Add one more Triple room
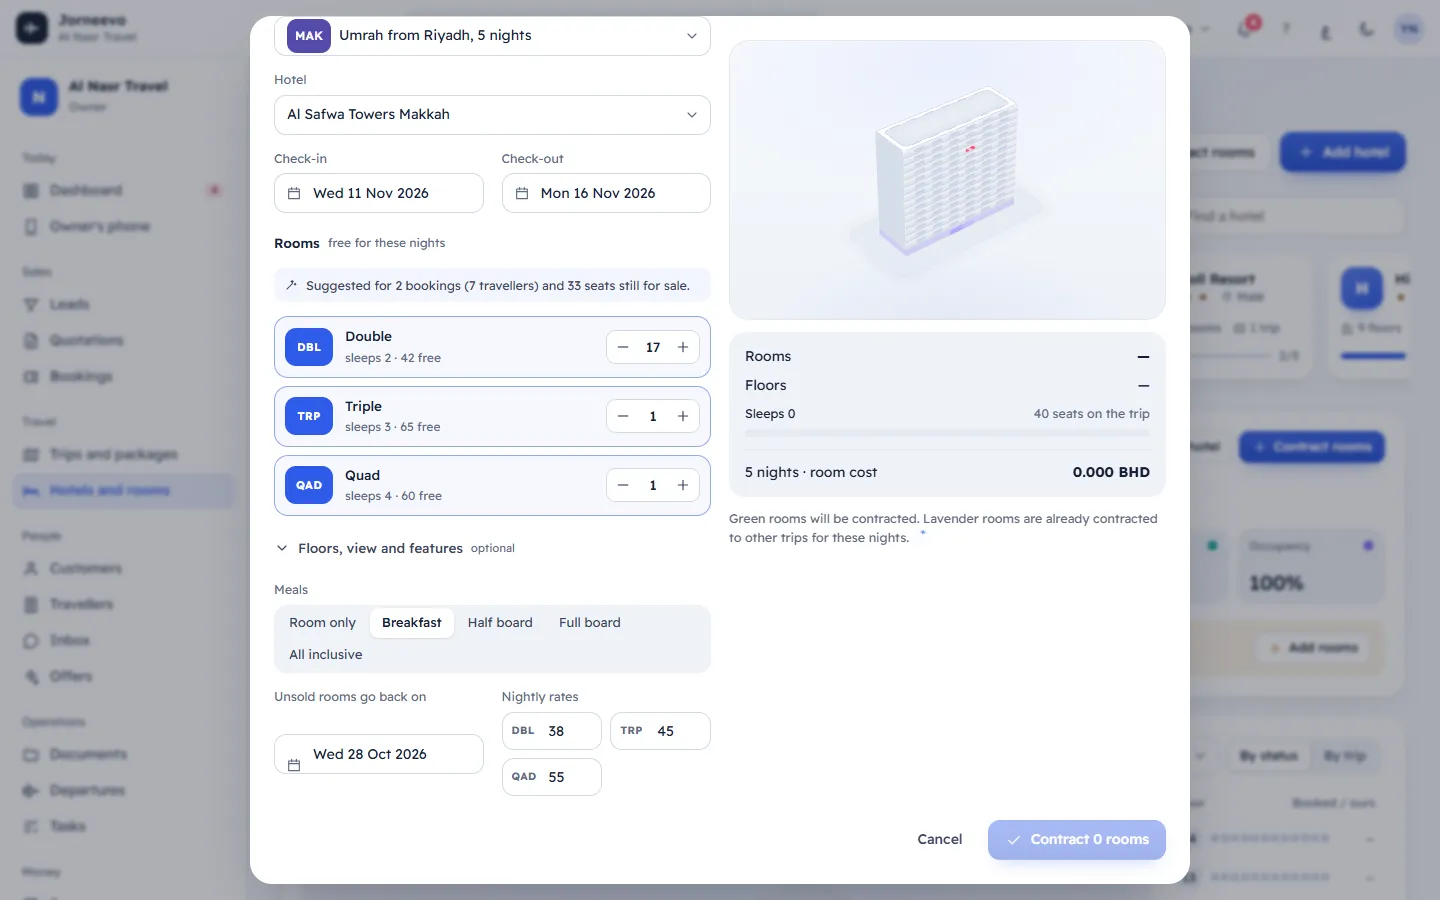Image resolution: width=1440 pixels, height=900 pixels. pos(683,416)
